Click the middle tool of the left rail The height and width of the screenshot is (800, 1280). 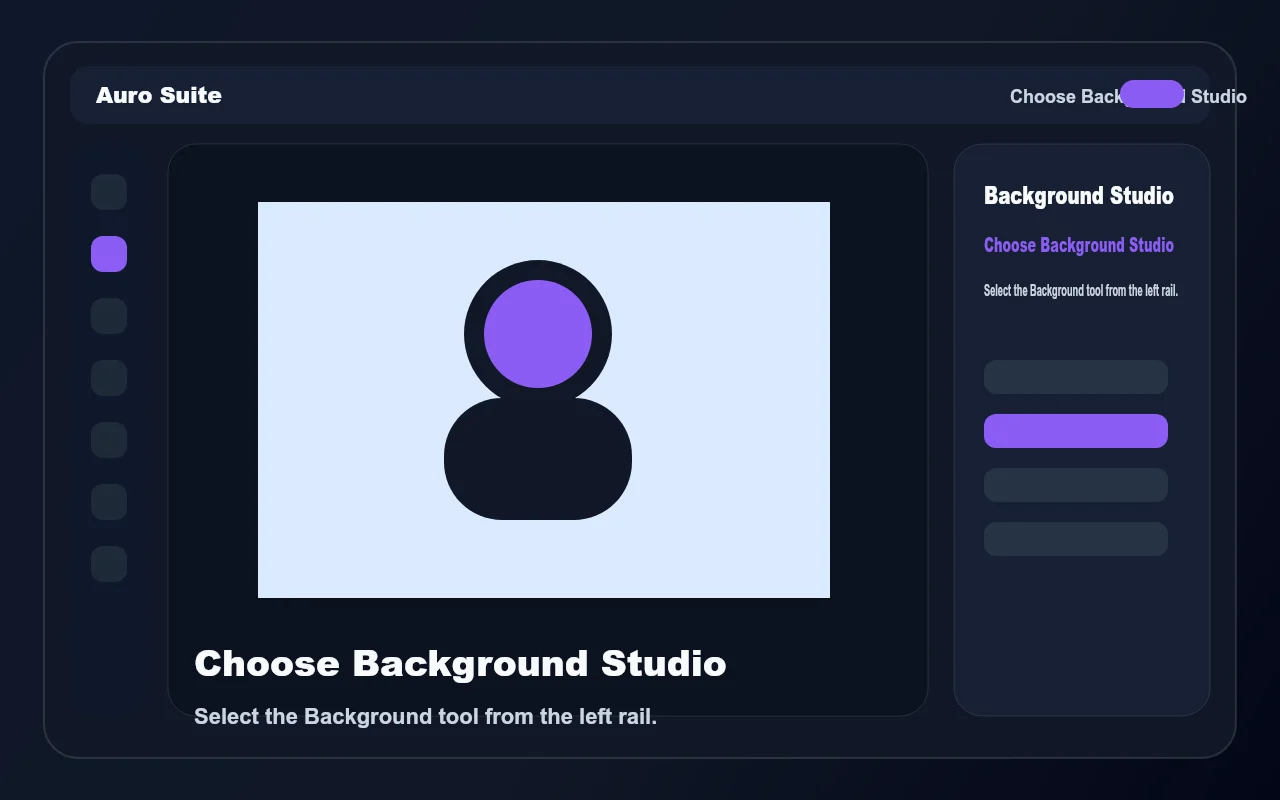pyautogui.click(x=109, y=378)
